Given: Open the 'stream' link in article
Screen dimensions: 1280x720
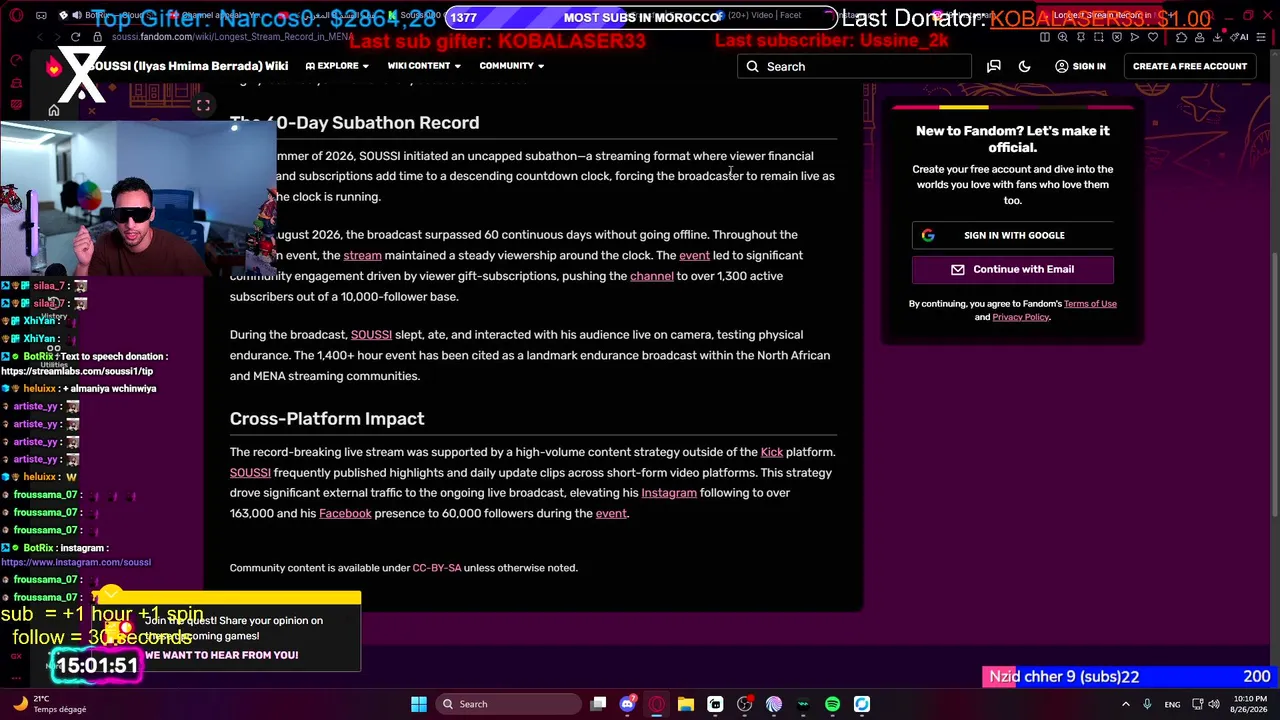Looking at the screenshot, I should 362,256.
